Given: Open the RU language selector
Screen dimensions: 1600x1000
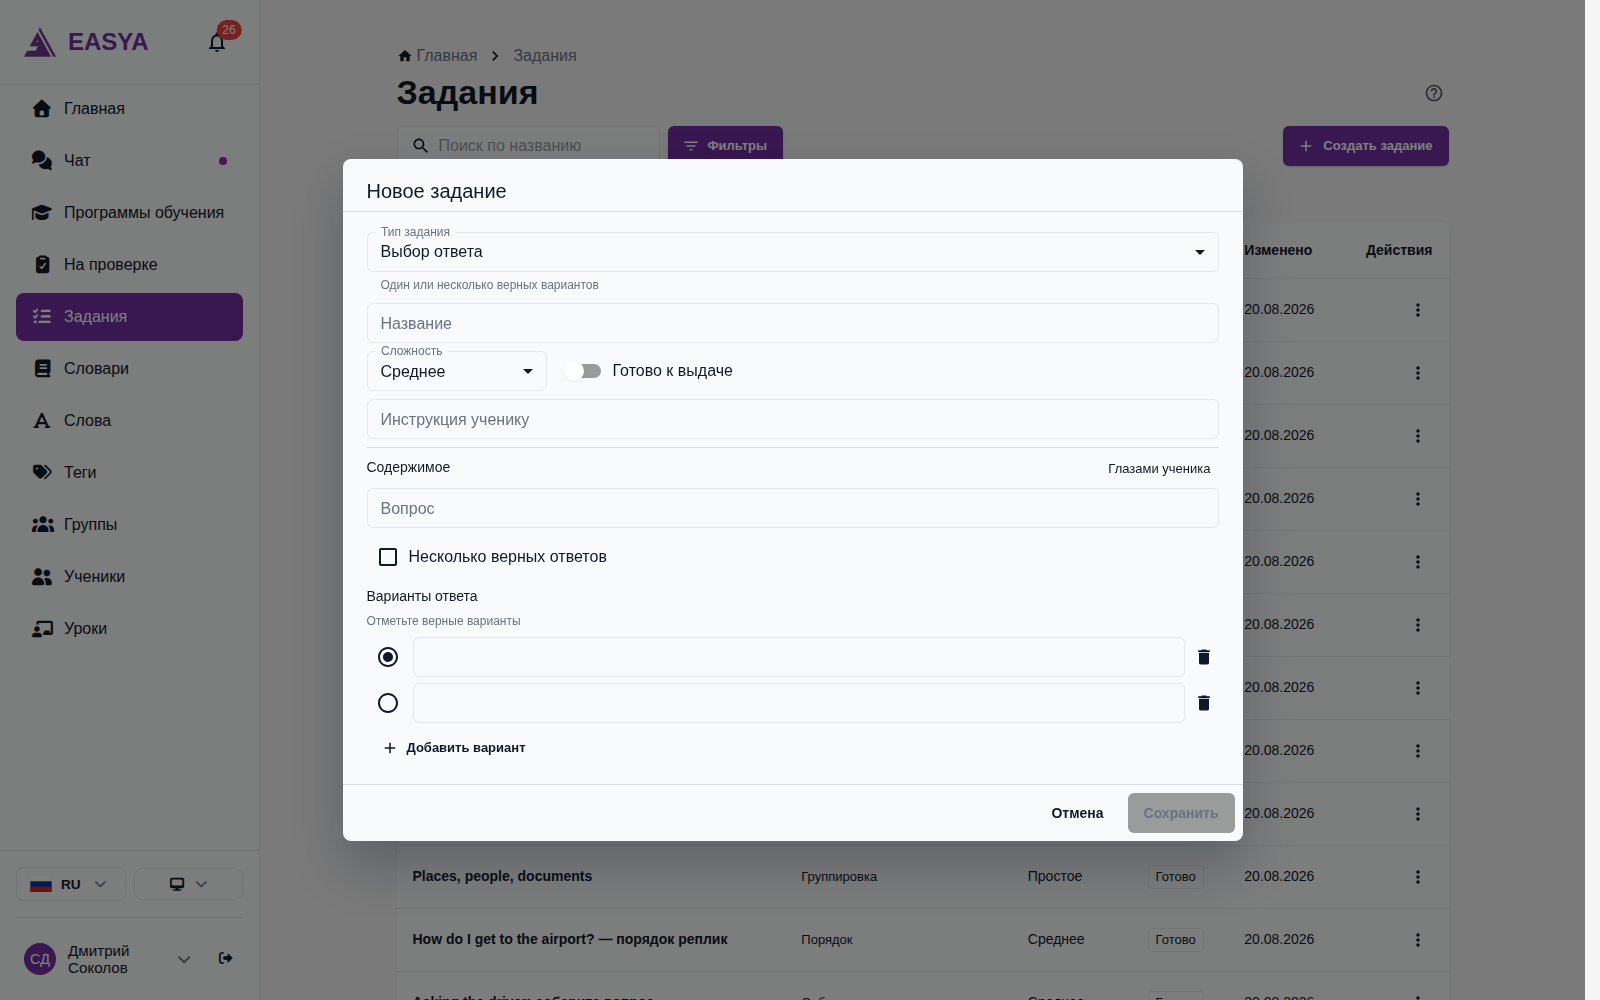Looking at the screenshot, I should tap(71, 884).
